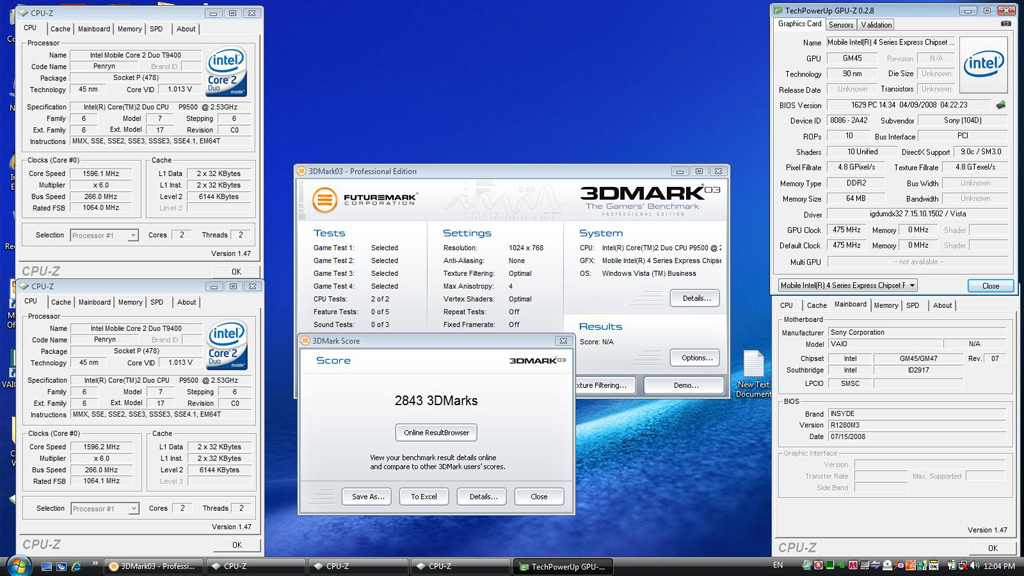1024x576 pixels.
Task: Expand the quick launch overflow chevron
Action: point(95,563)
